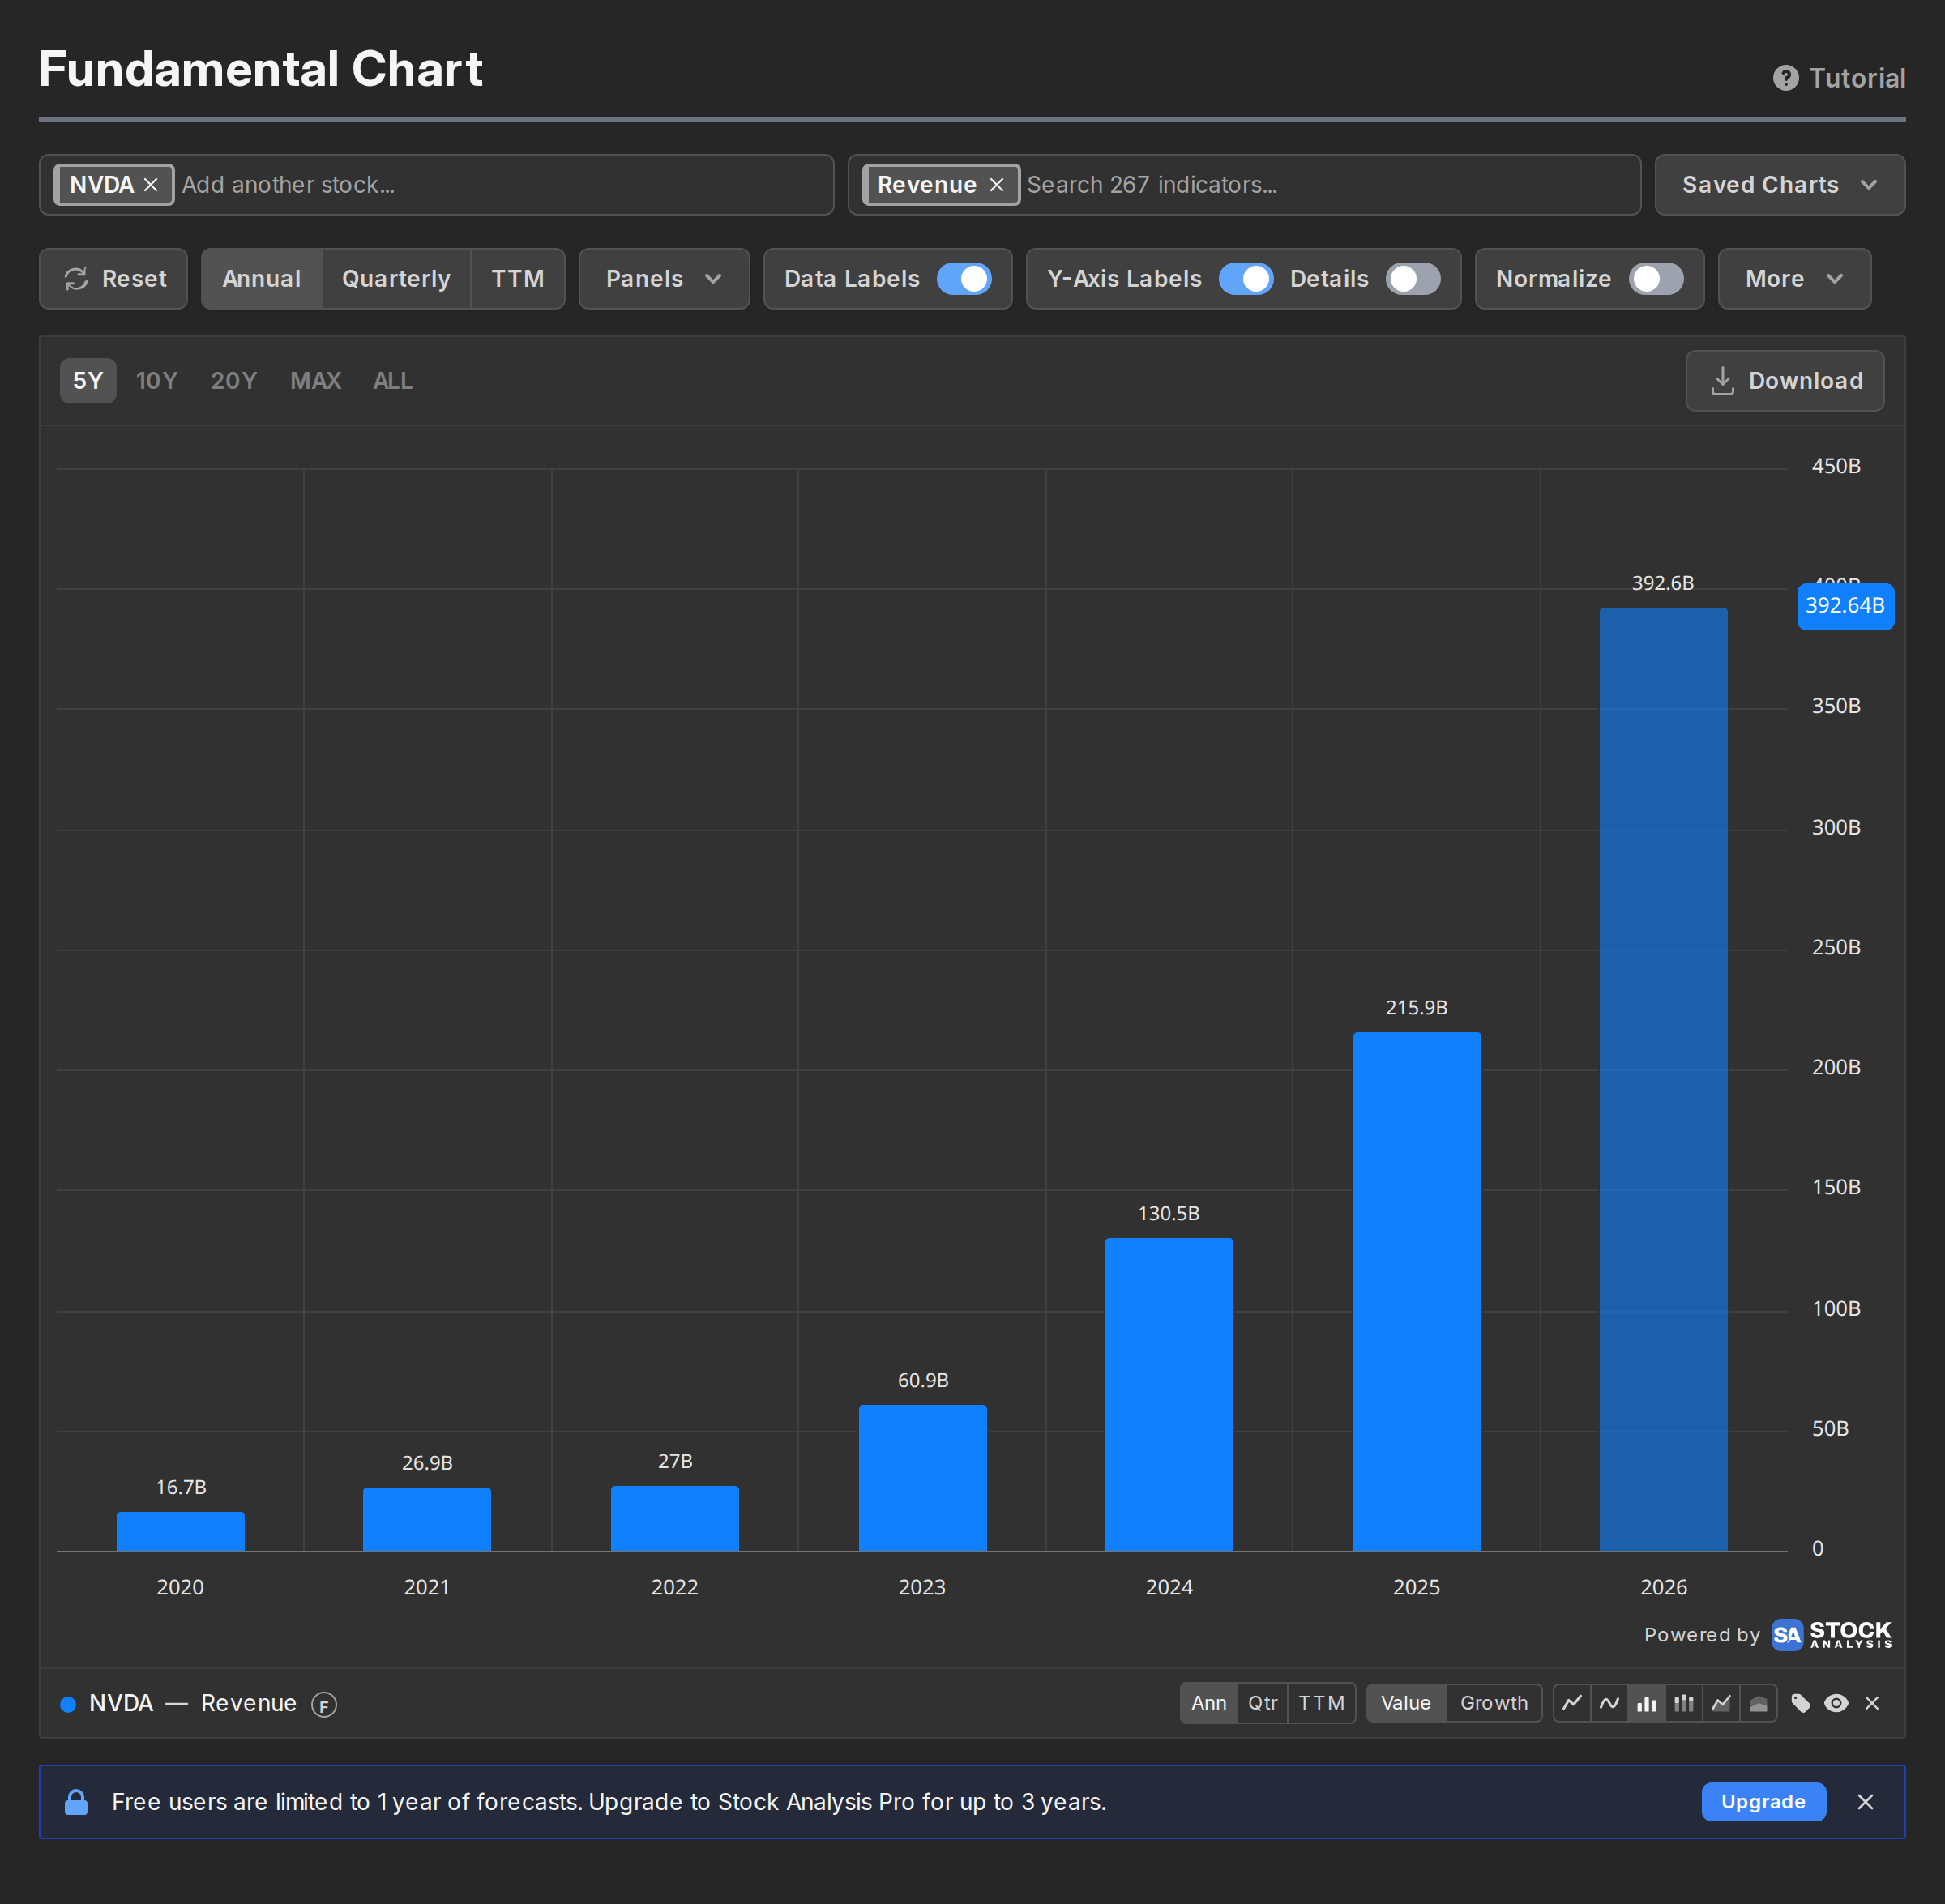Remove the NVDA stock chip

[151, 185]
